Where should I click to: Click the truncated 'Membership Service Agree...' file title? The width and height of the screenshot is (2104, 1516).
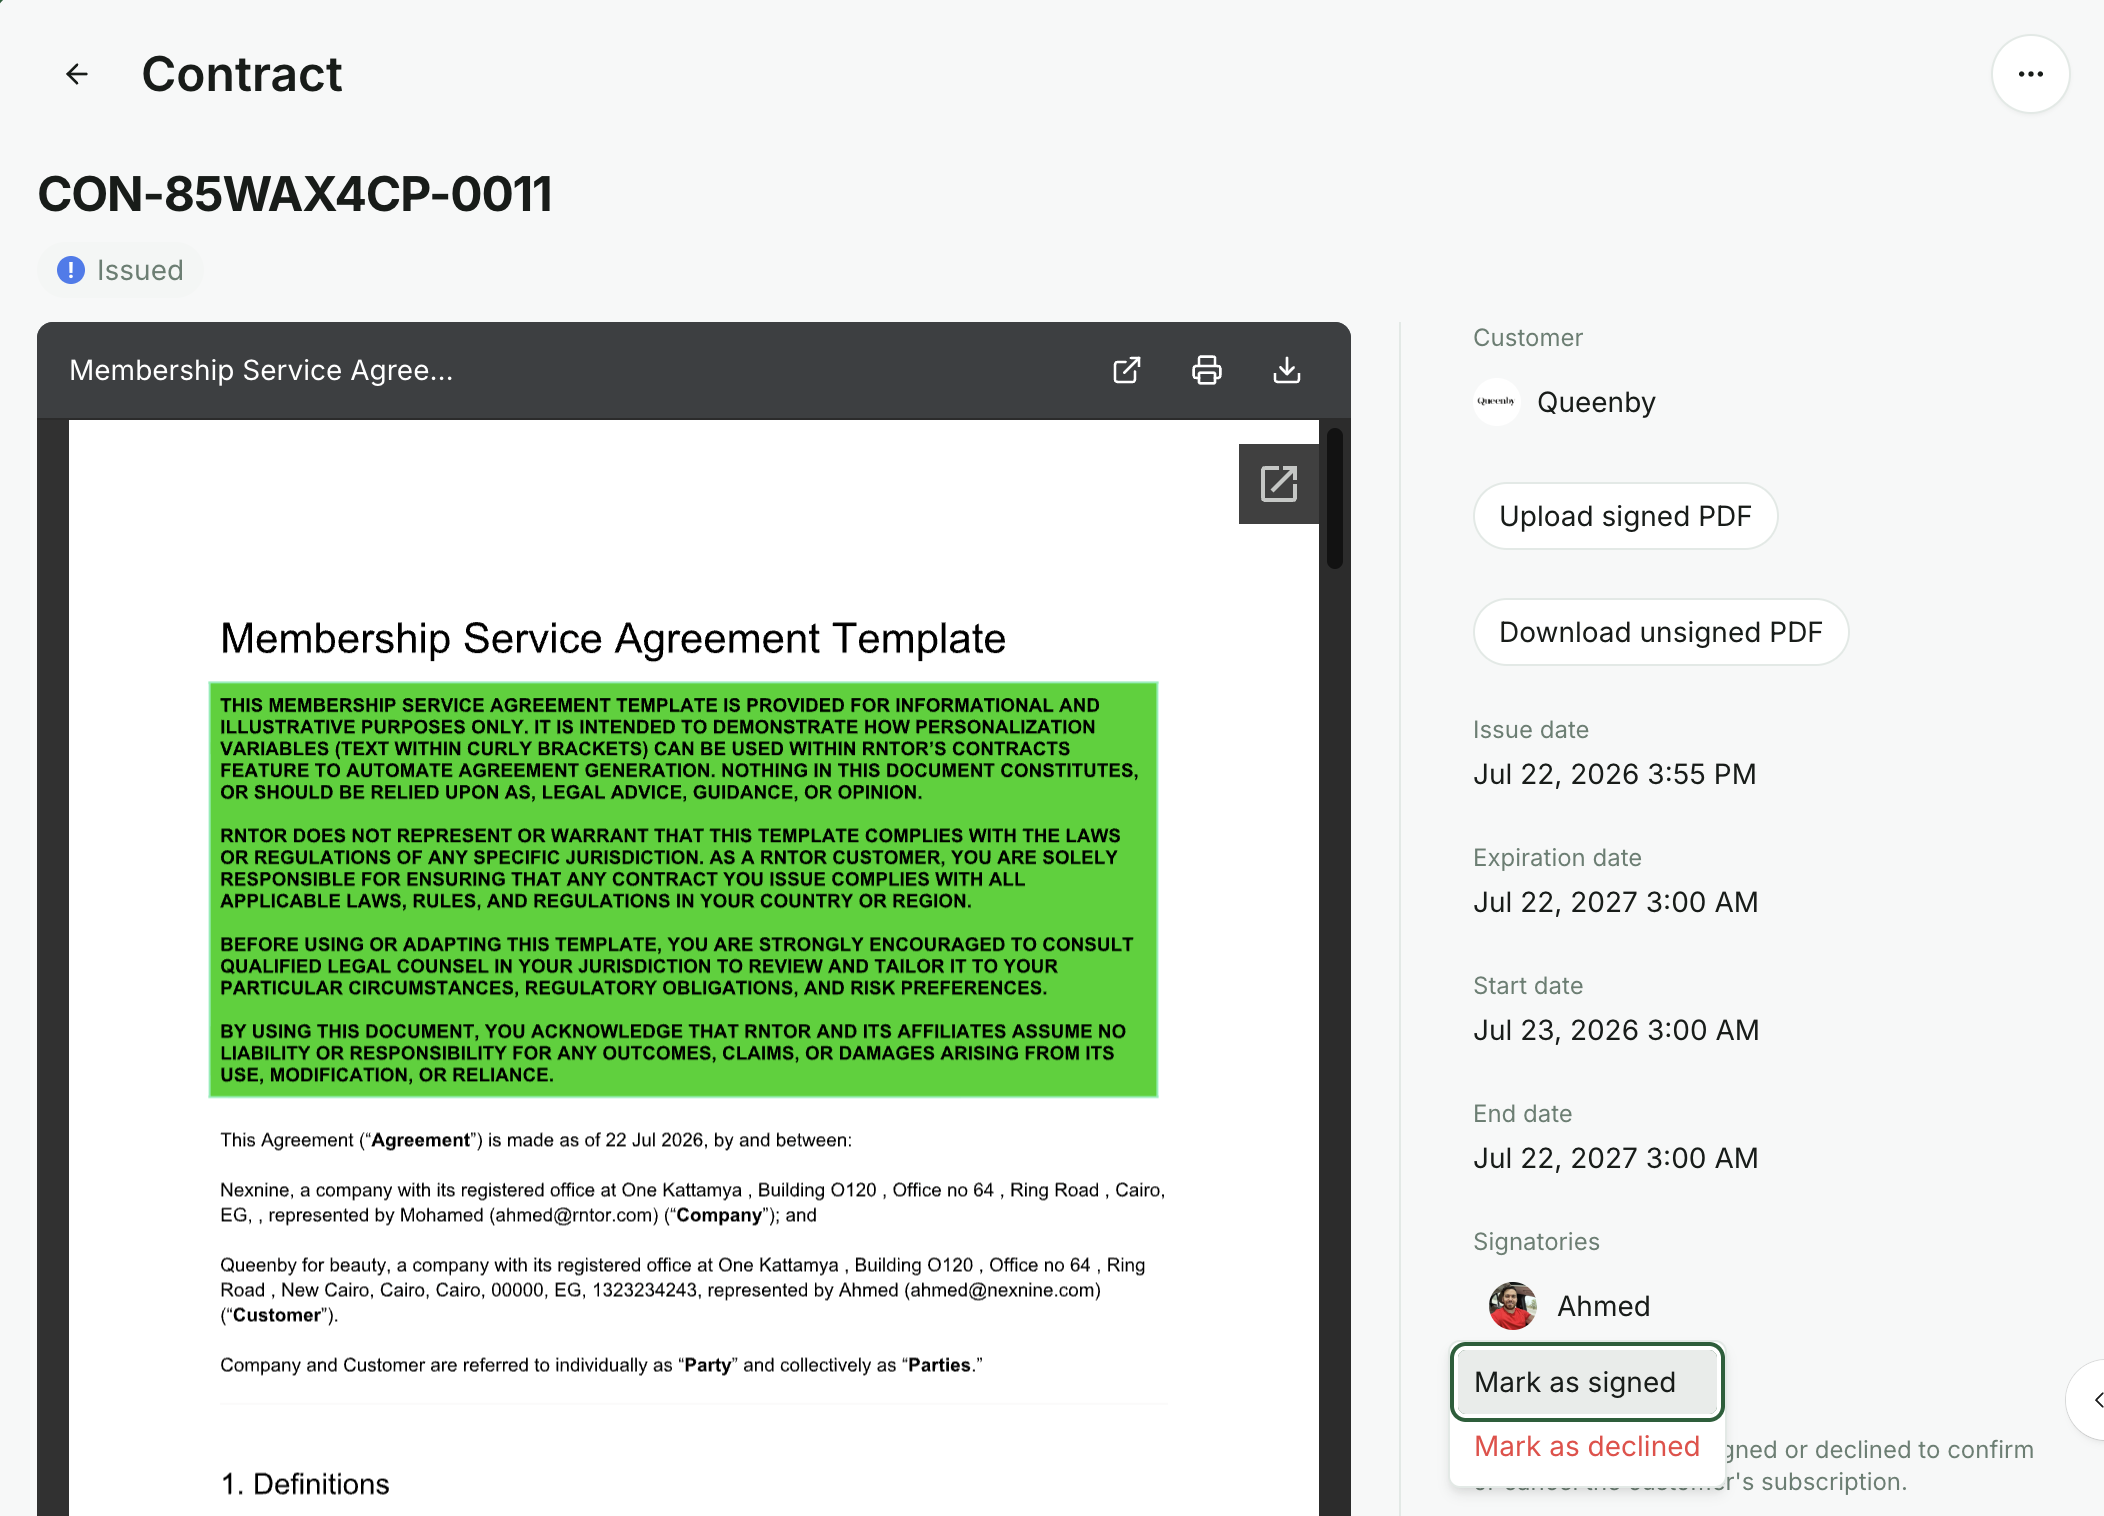[x=261, y=370]
